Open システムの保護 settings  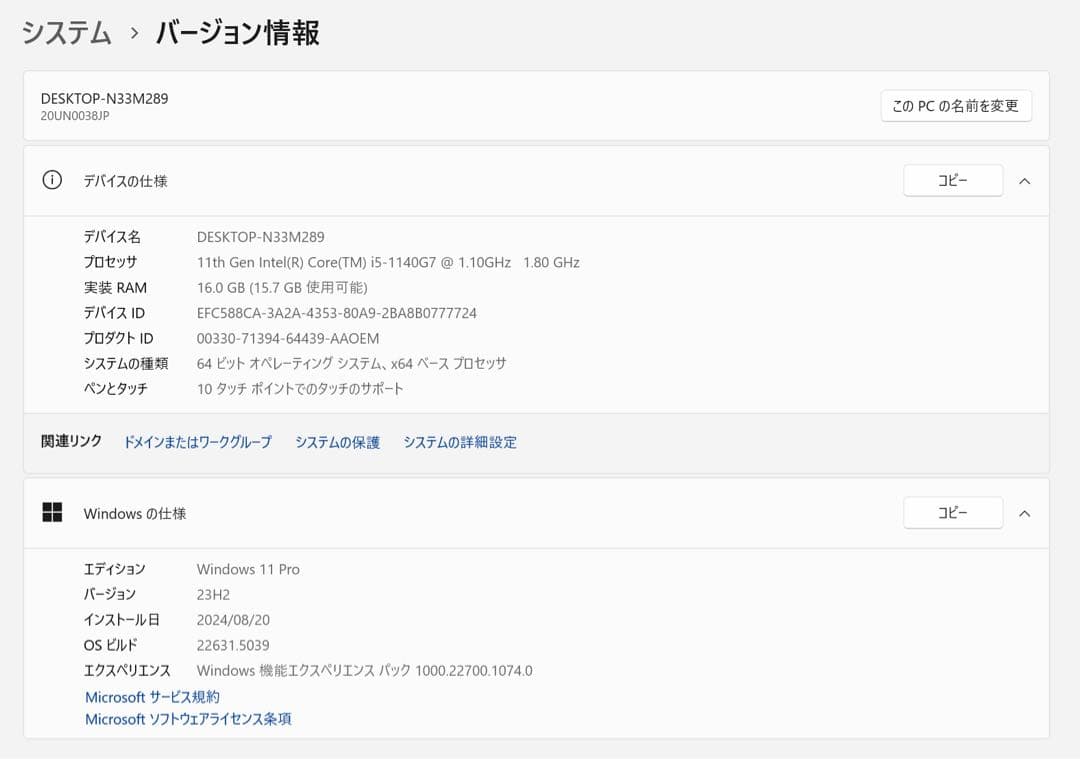338,442
